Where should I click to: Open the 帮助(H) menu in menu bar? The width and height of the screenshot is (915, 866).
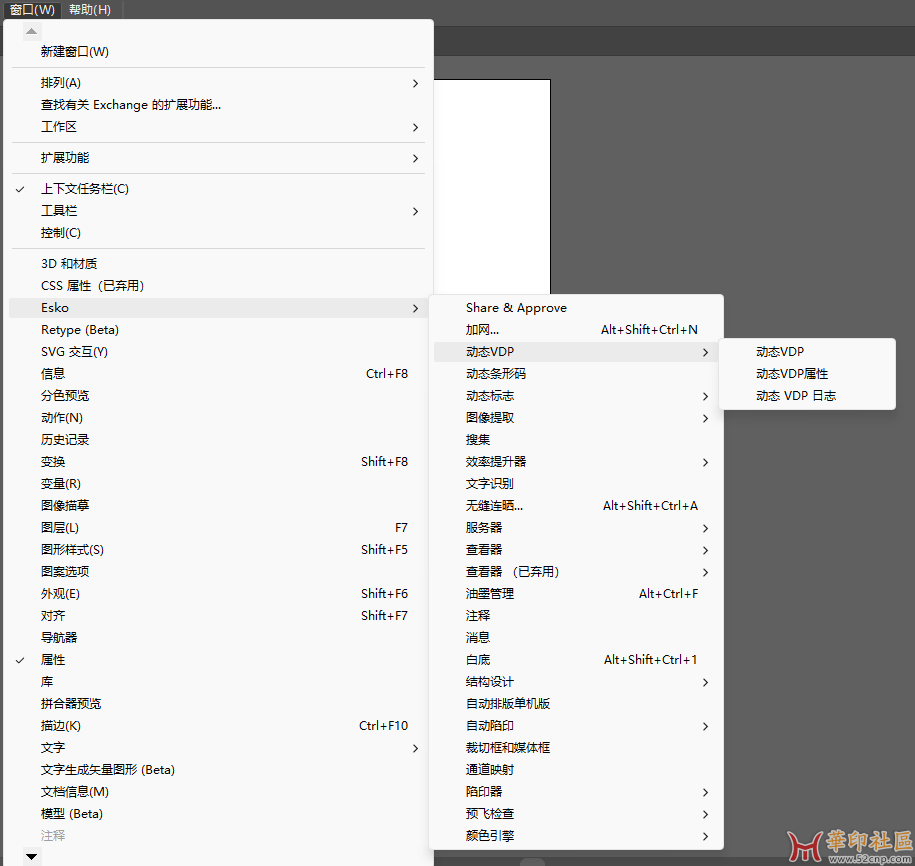coord(89,10)
